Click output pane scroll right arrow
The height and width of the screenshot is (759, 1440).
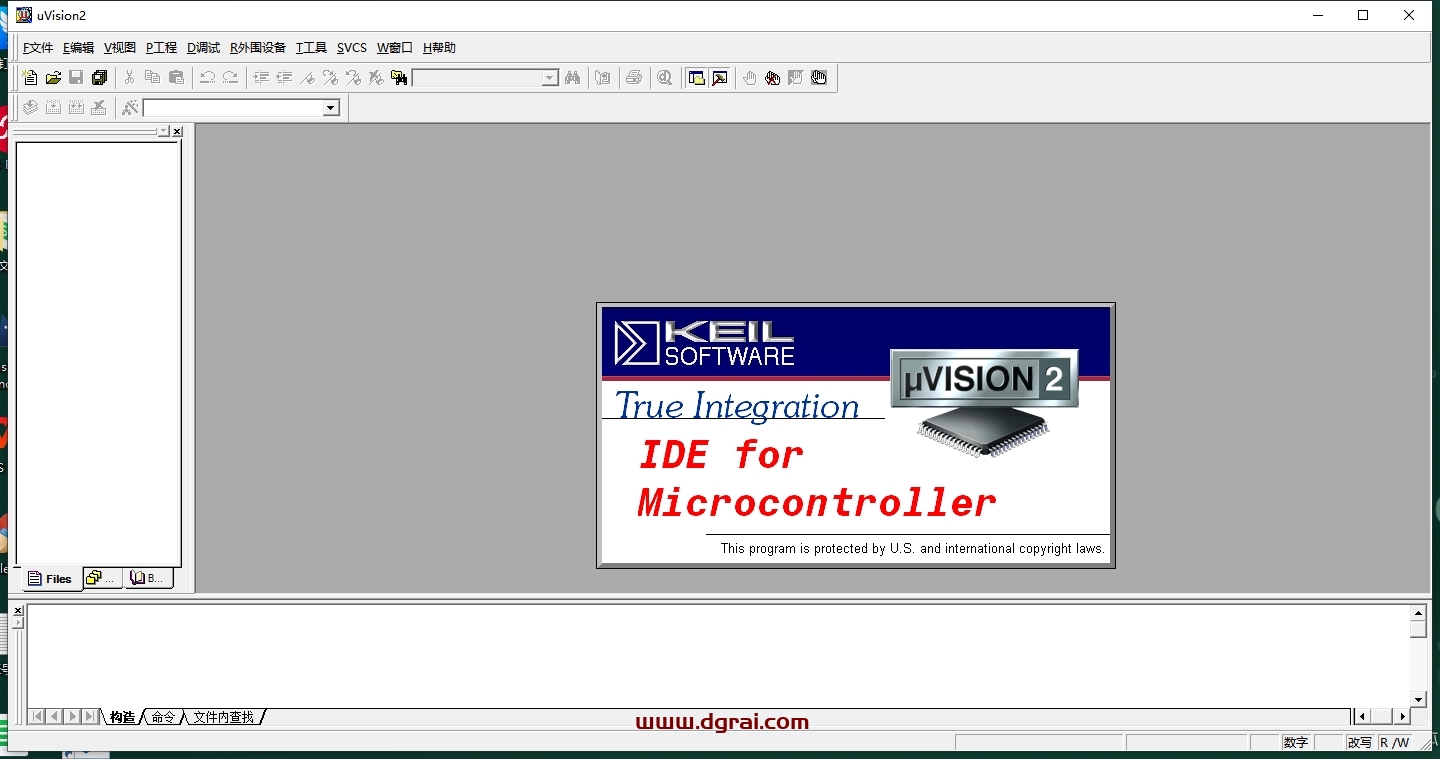(x=1402, y=717)
